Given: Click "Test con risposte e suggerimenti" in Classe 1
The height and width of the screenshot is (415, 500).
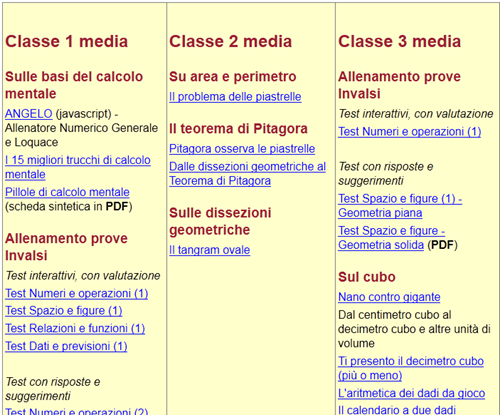Looking at the screenshot, I should coord(53,389).
